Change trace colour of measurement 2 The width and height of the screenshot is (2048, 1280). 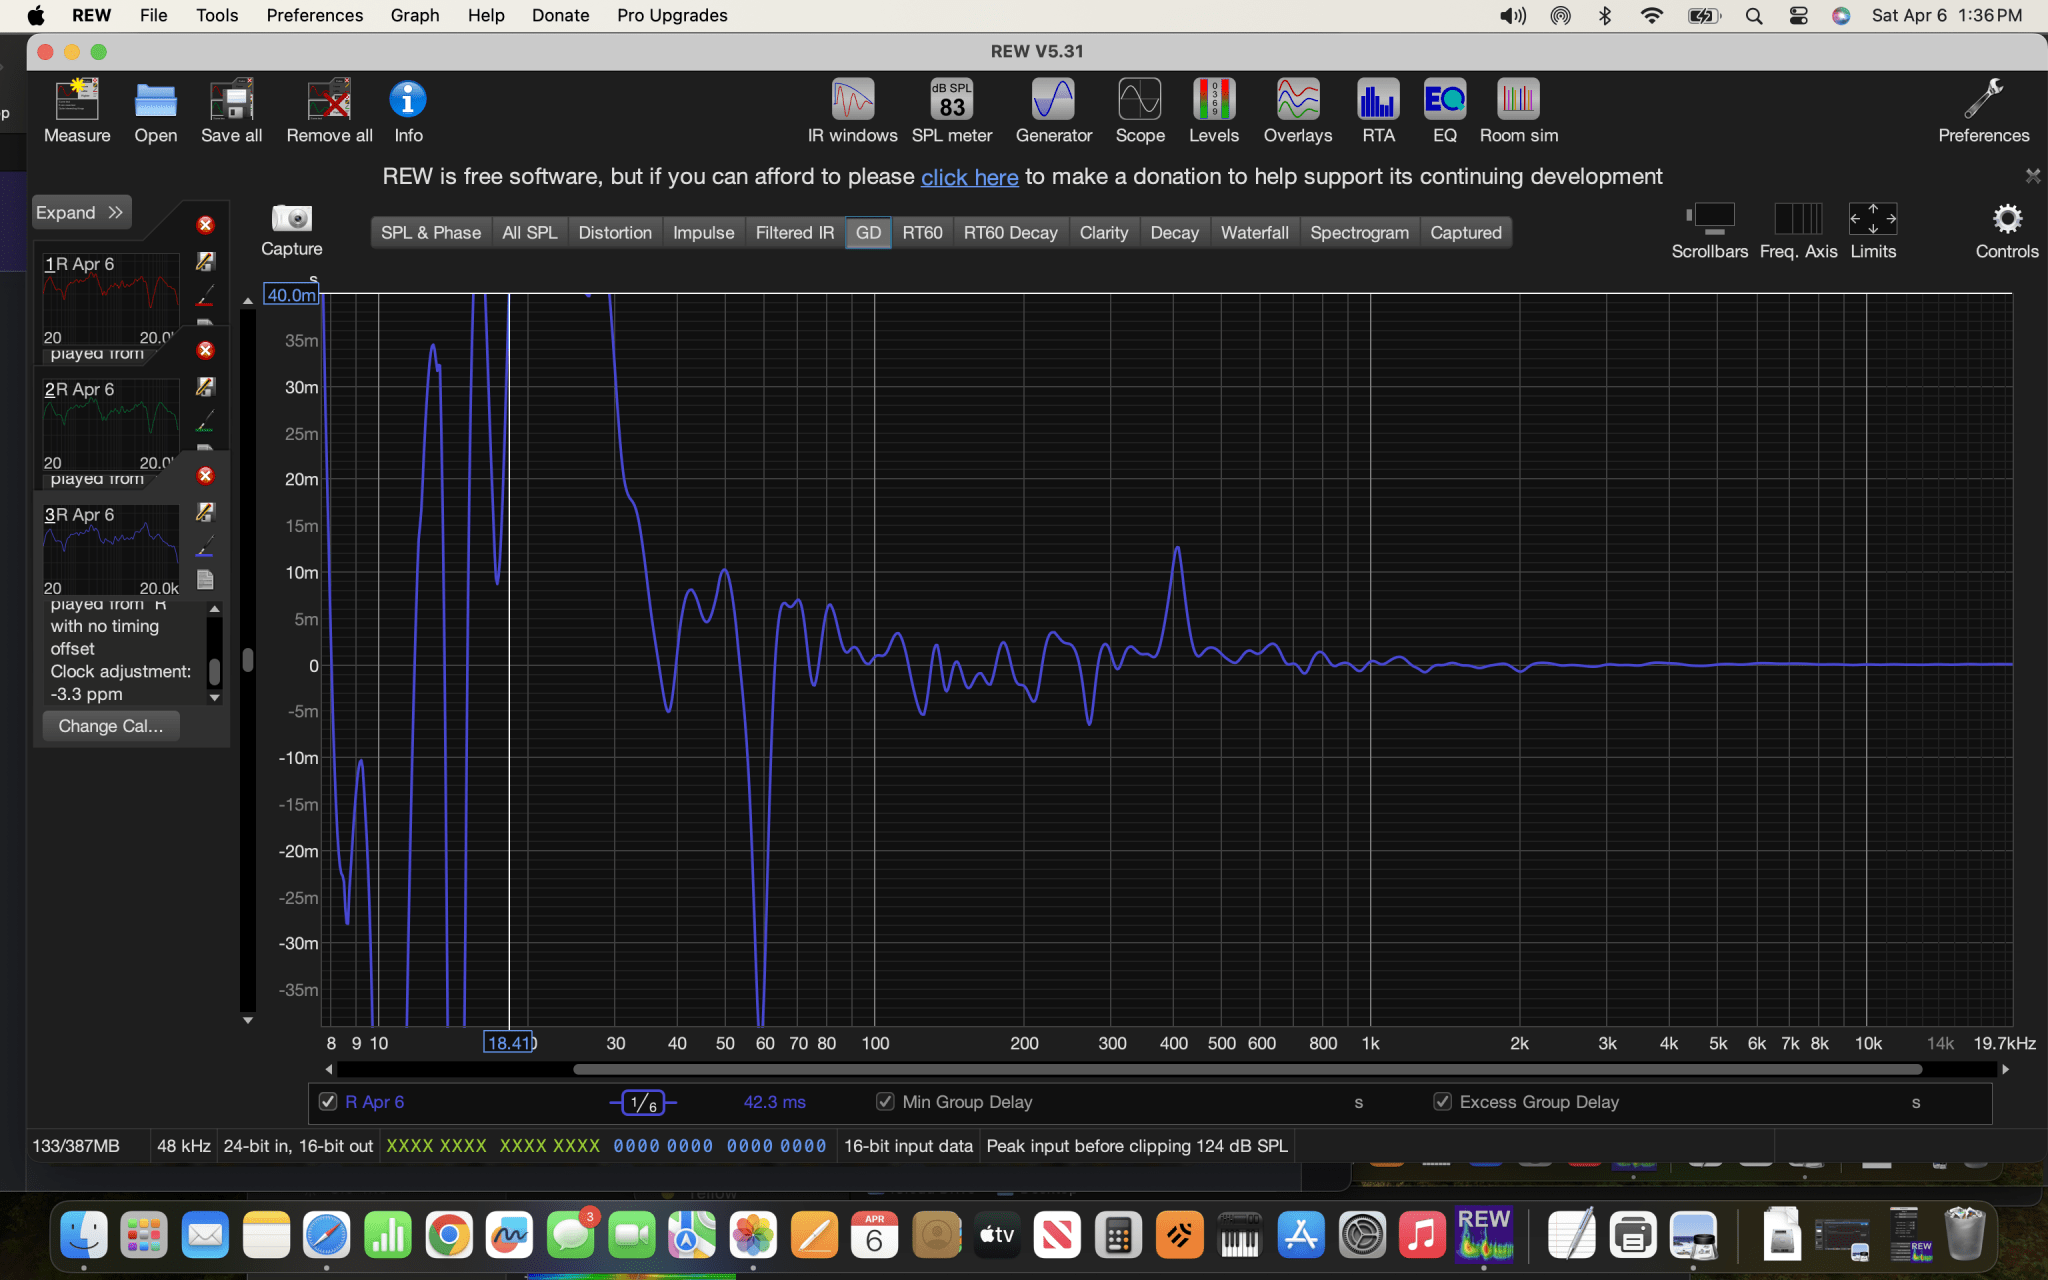205,421
